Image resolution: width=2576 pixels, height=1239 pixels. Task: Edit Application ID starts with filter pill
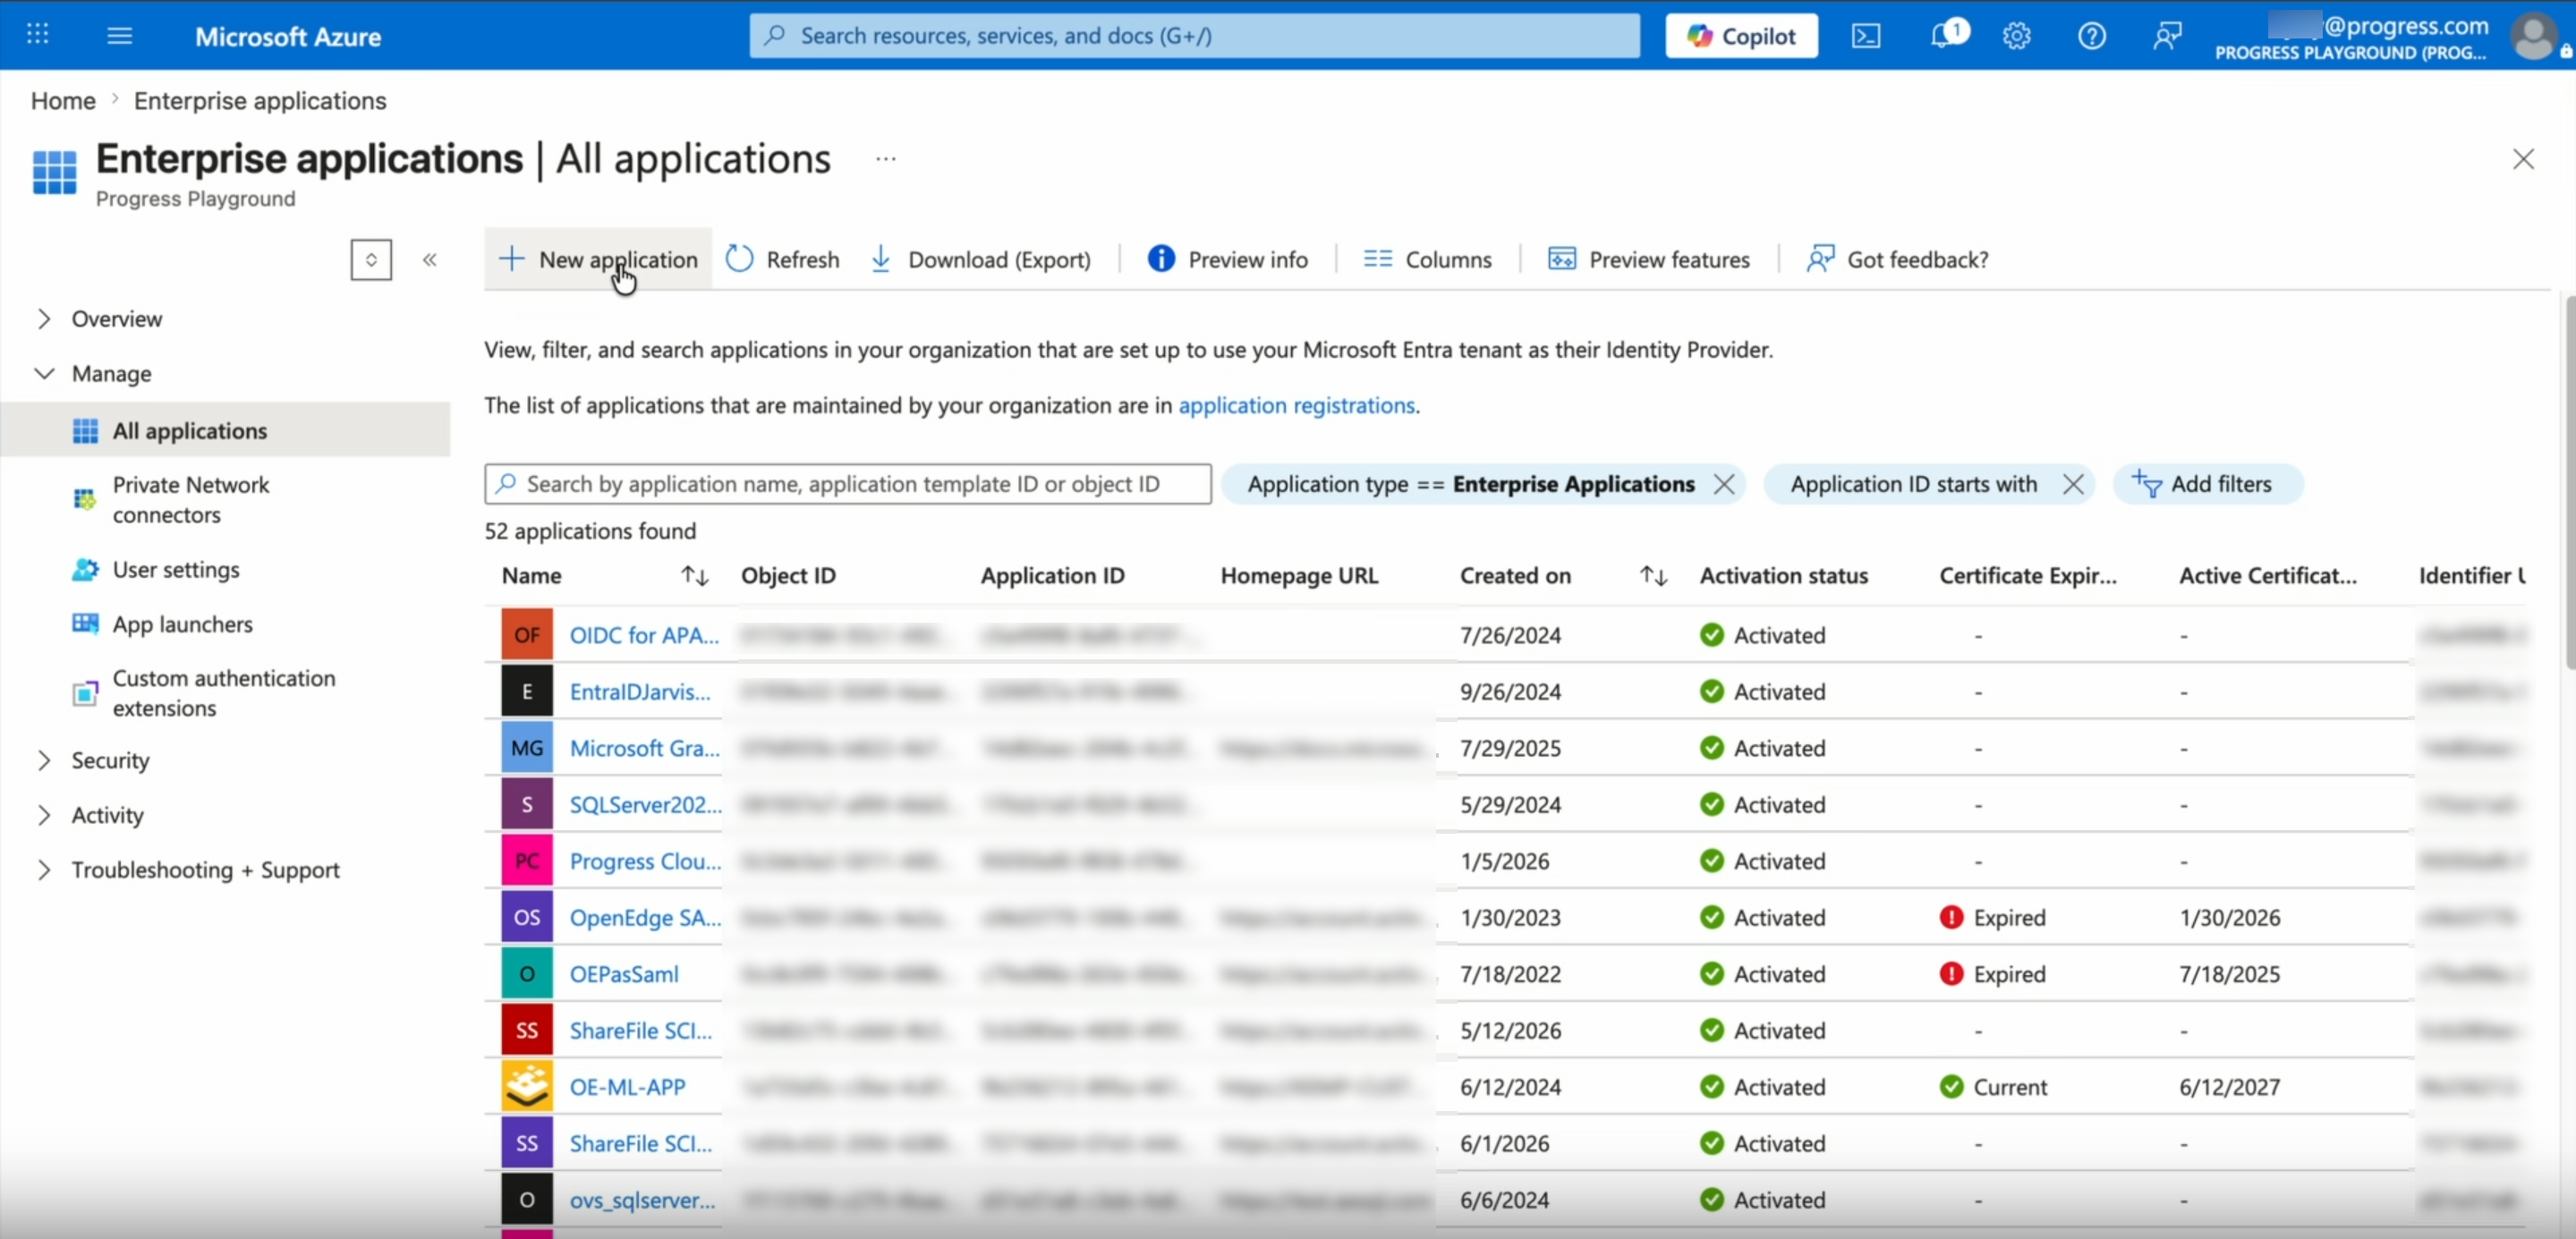tap(1913, 484)
